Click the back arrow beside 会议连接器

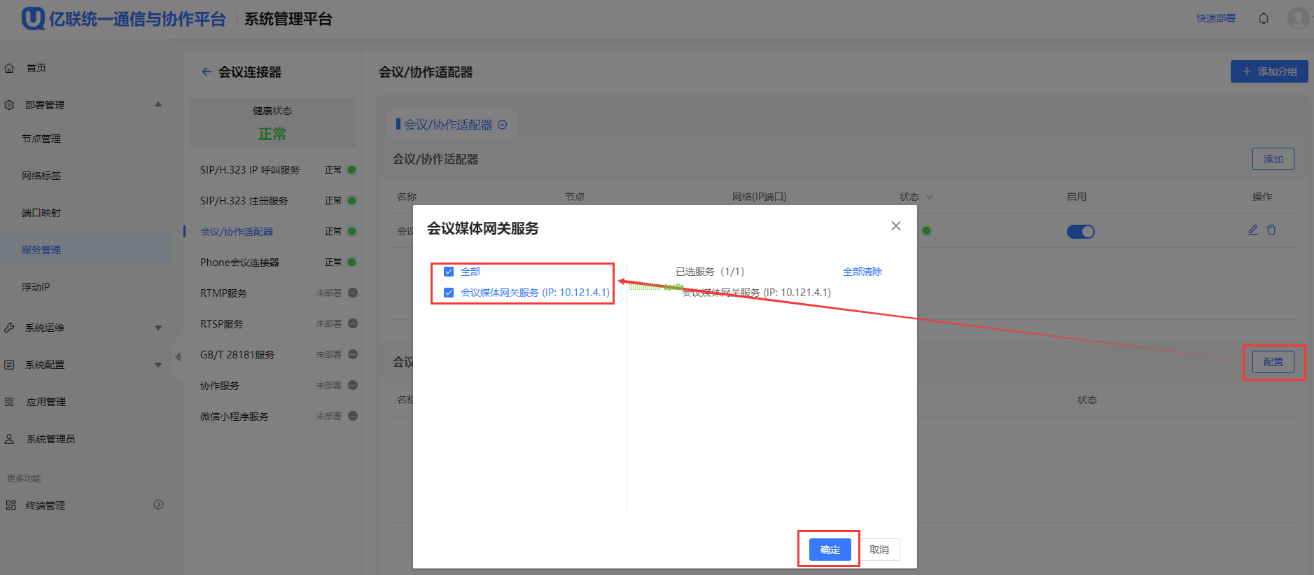pos(206,72)
